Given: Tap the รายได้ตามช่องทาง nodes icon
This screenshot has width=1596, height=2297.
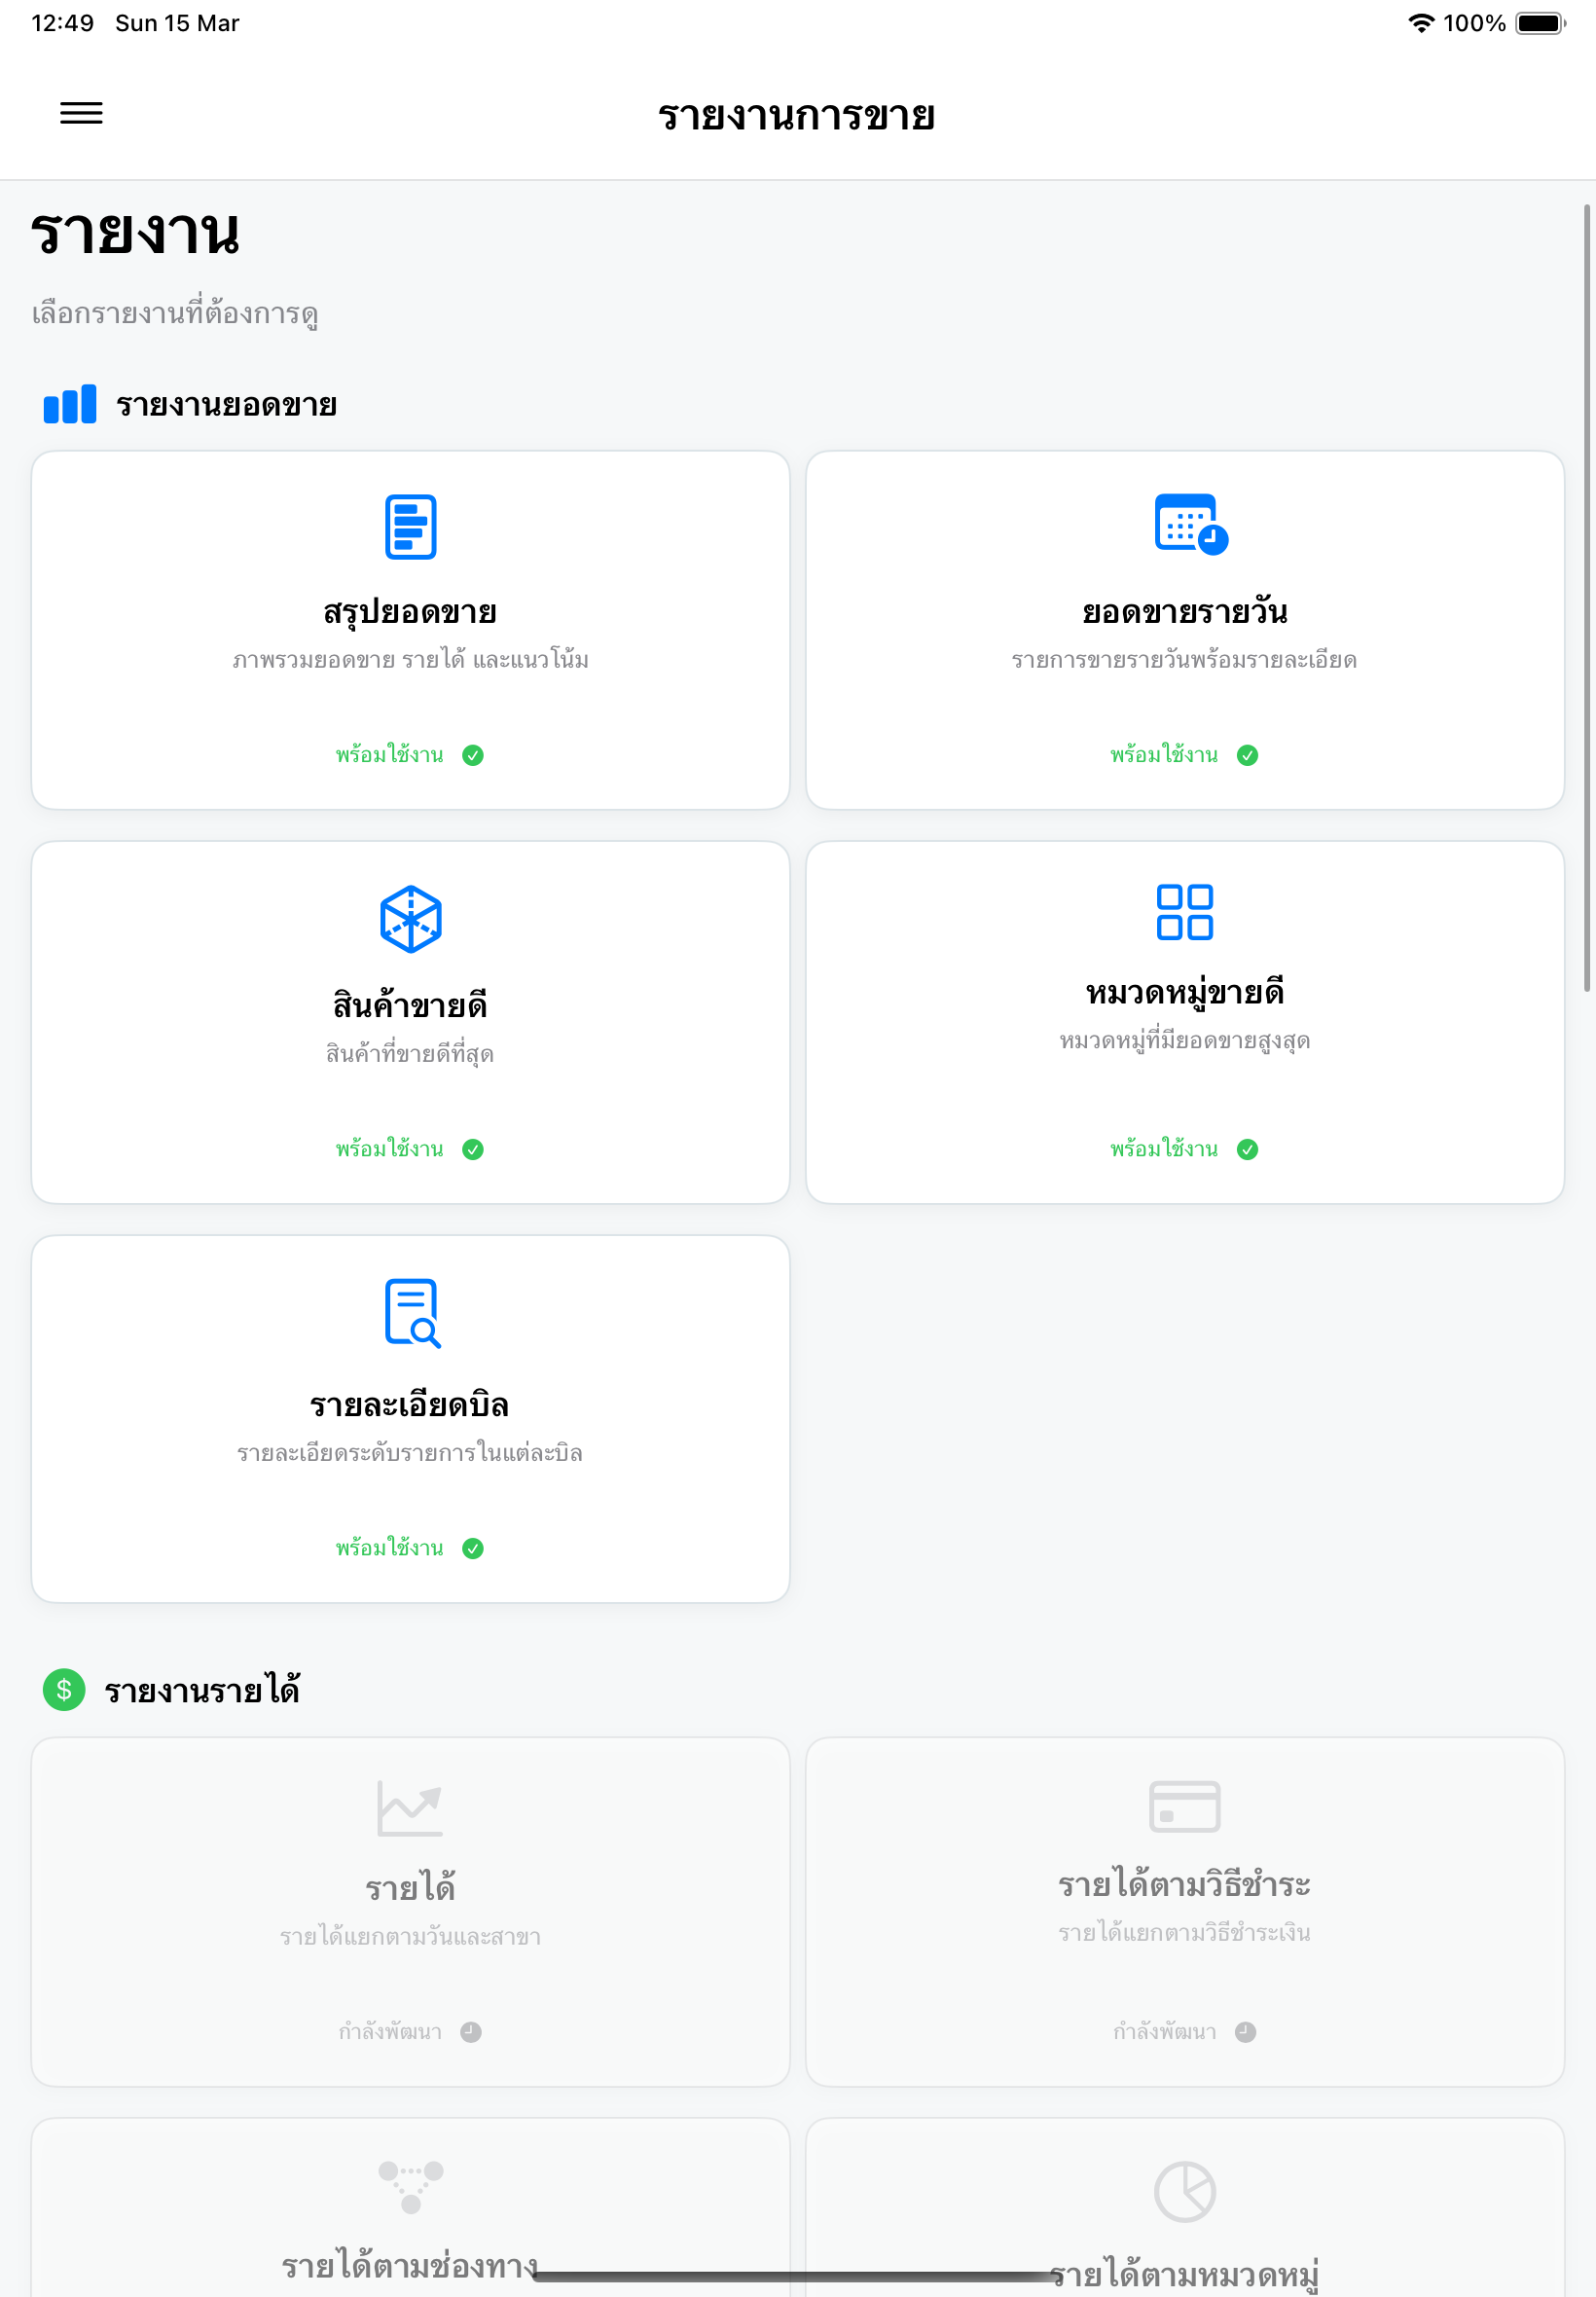Looking at the screenshot, I should tap(410, 2186).
